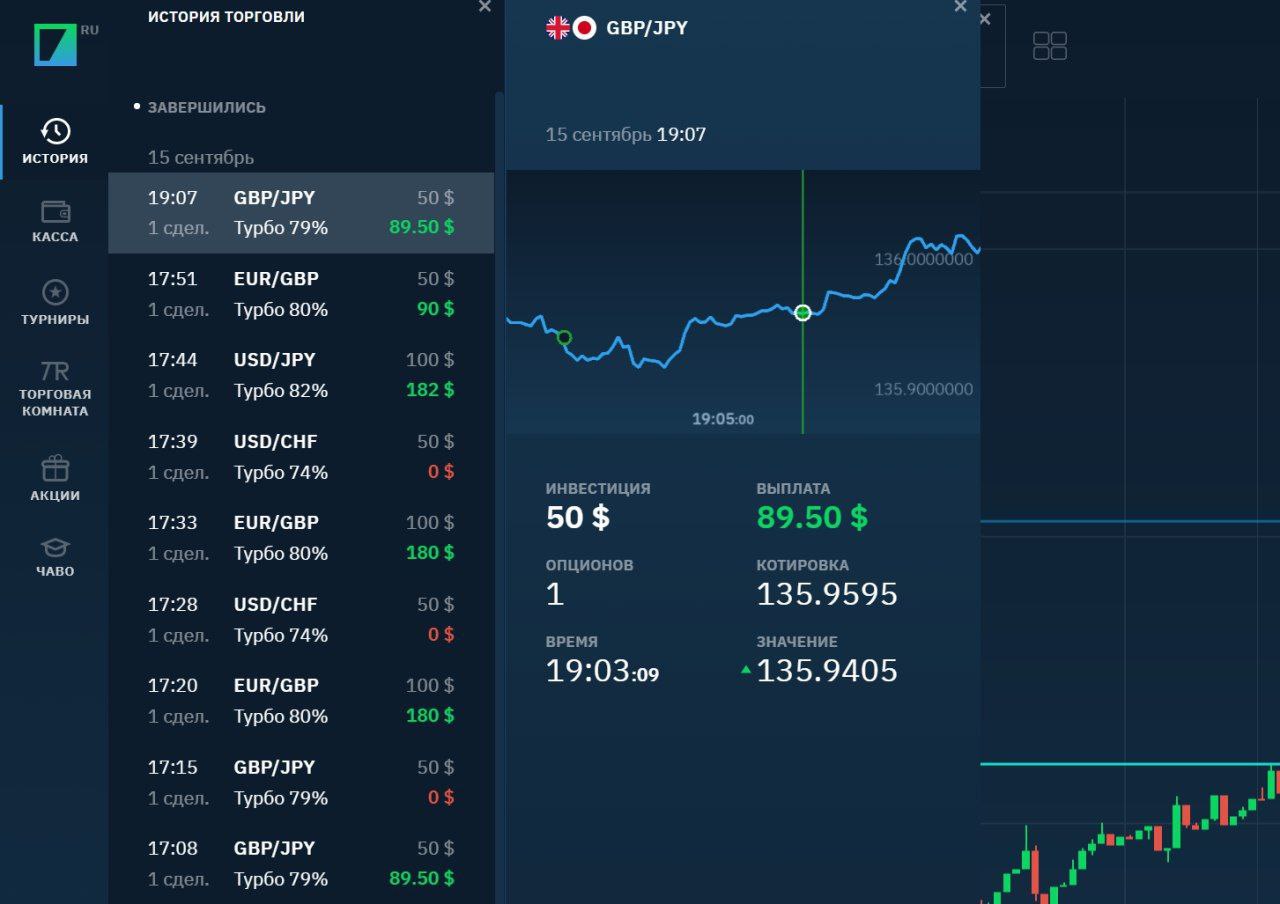Click the 90 $ payout of EUR/GBP trade
This screenshot has width=1280, height=904.
[x=436, y=309]
